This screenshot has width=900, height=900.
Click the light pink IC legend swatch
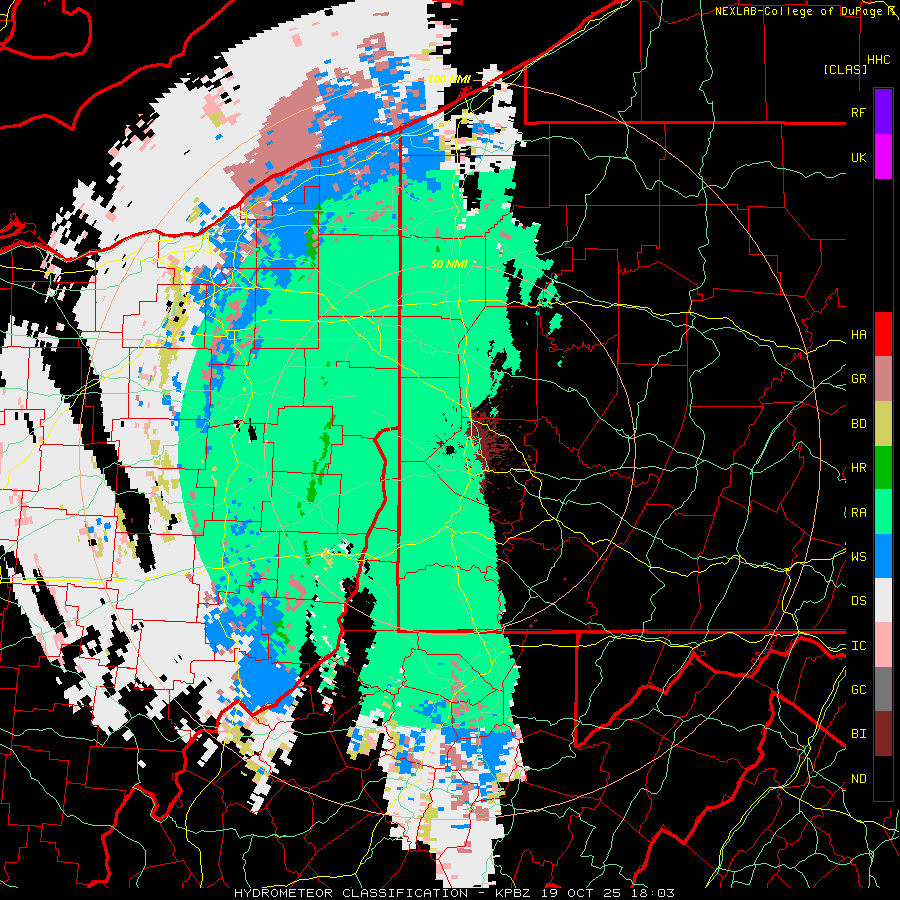(883, 645)
